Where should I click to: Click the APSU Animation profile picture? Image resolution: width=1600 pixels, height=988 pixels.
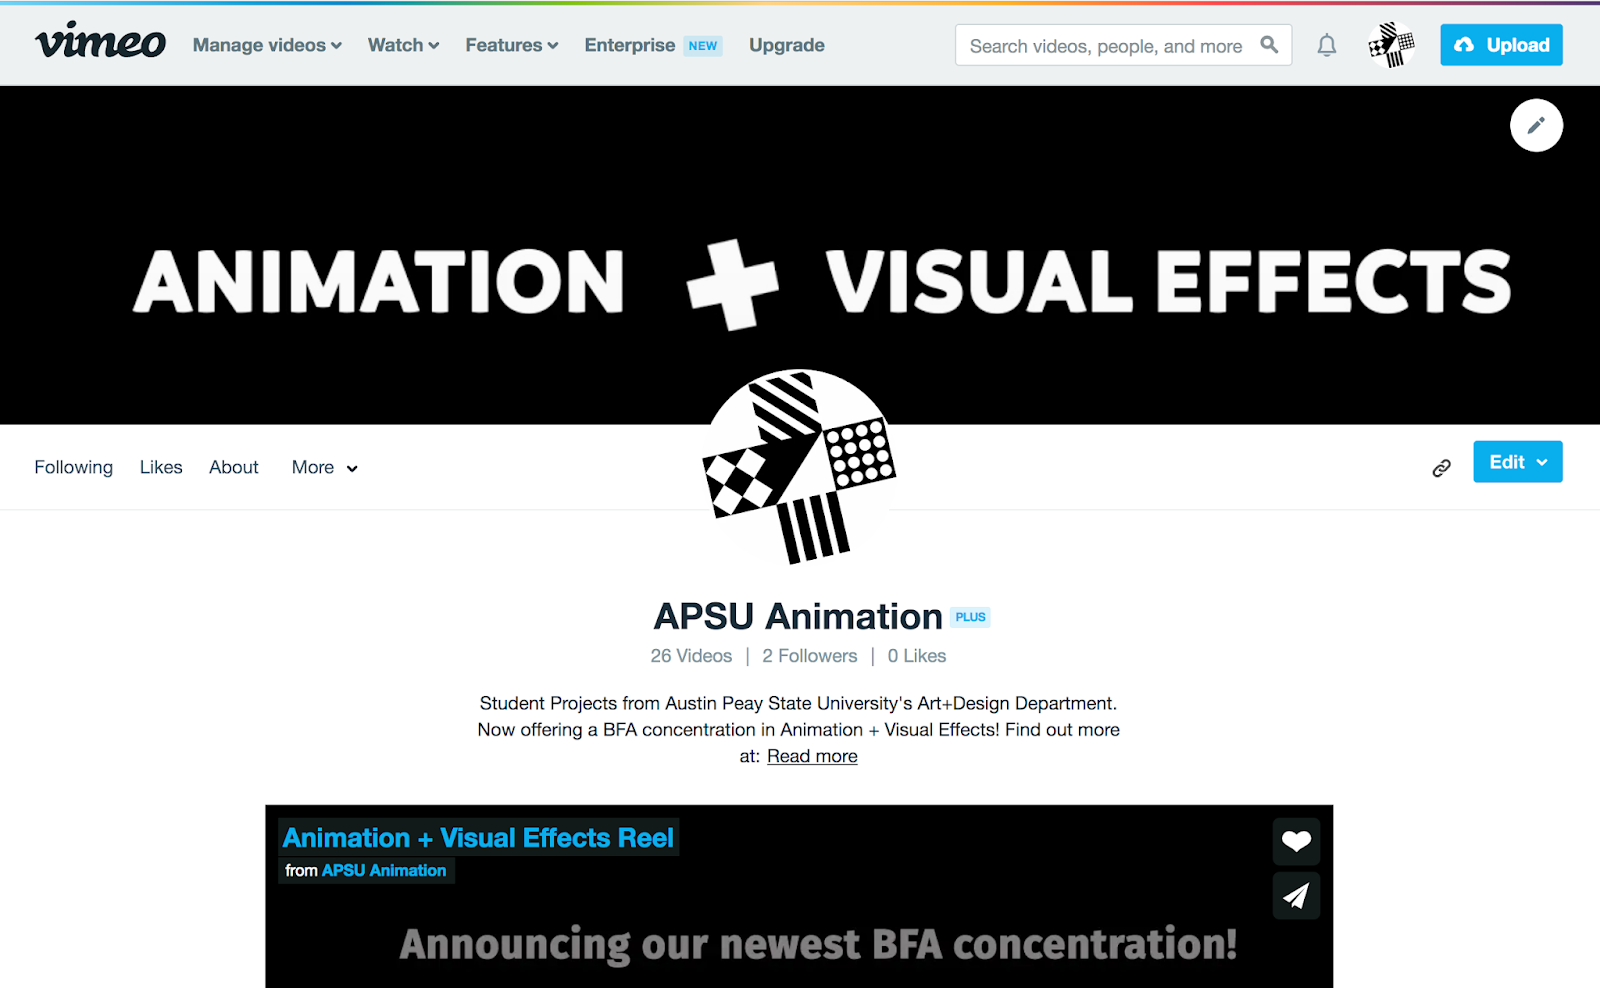pos(799,467)
